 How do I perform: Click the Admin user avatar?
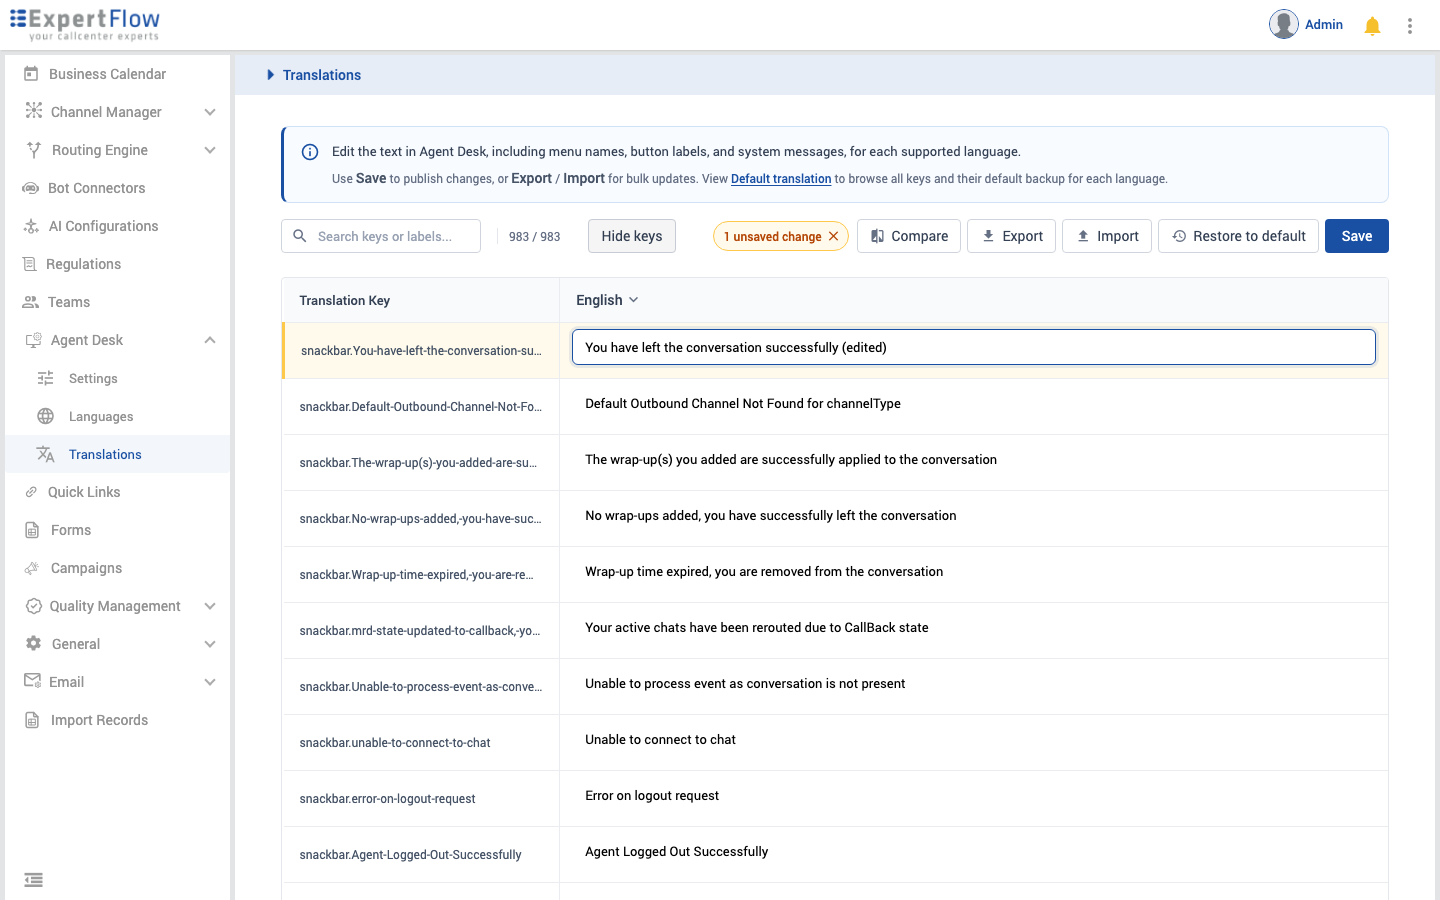pos(1284,24)
